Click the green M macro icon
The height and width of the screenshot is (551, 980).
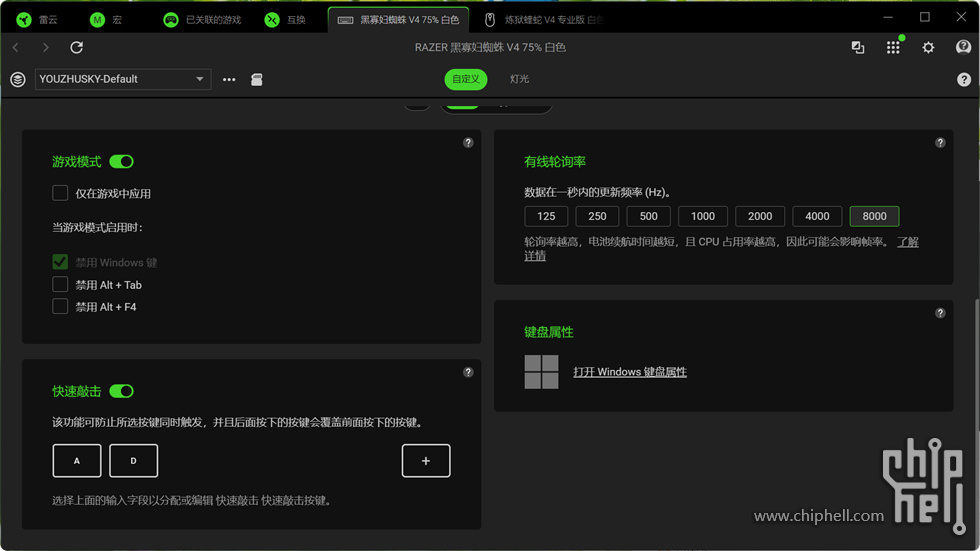click(x=98, y=20)
